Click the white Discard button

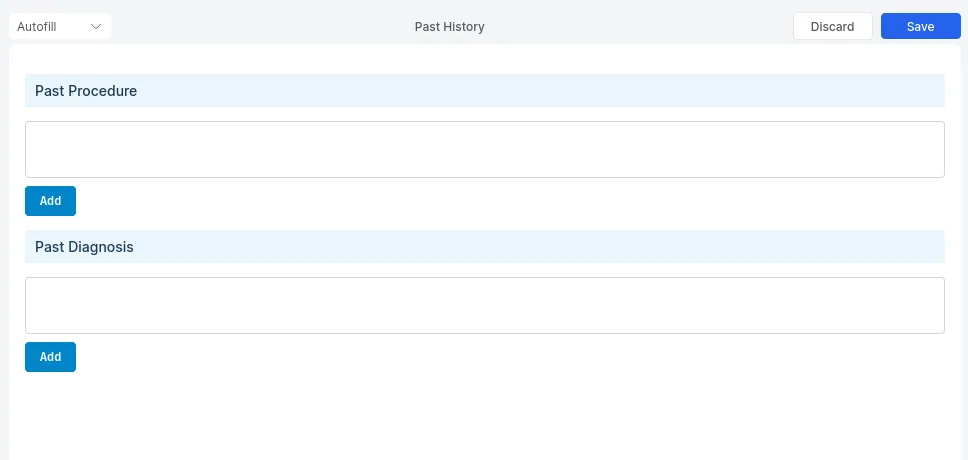pos(832,27)
